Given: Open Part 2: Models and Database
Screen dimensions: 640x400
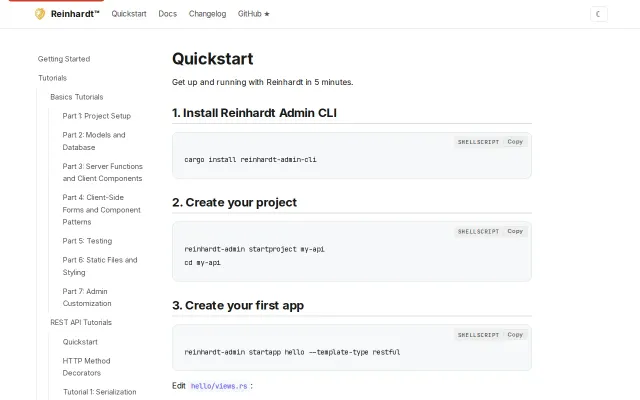Looking at the screenshot, I should (94, 141).
